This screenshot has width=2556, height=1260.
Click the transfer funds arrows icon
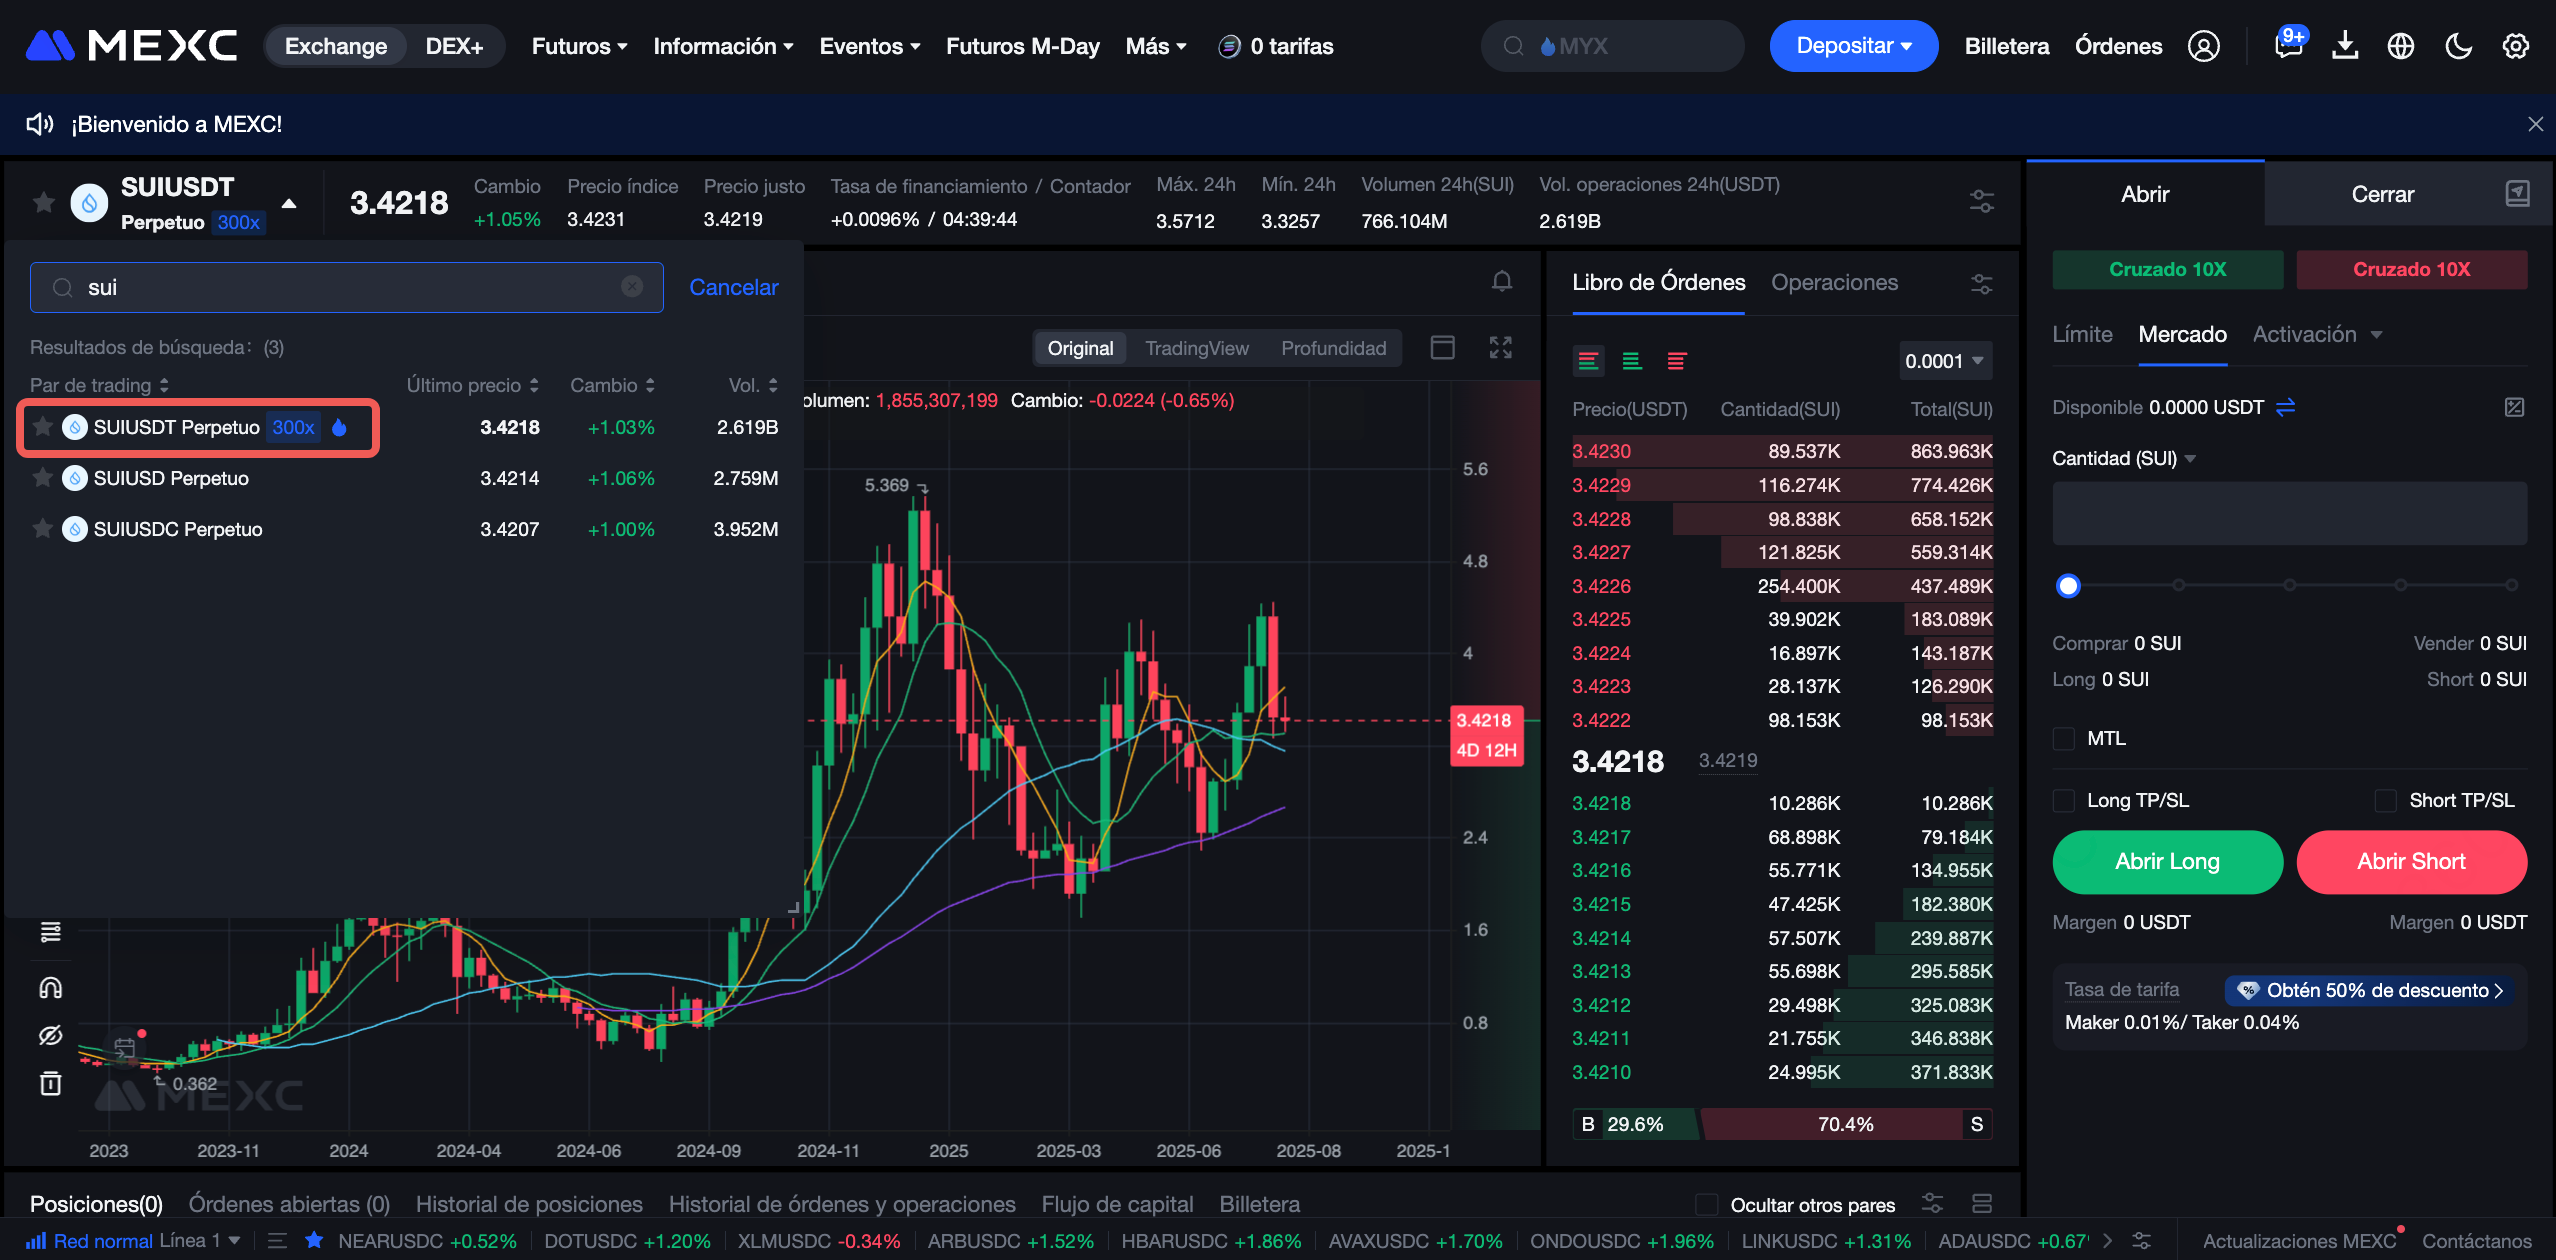tap(2286, 407)
